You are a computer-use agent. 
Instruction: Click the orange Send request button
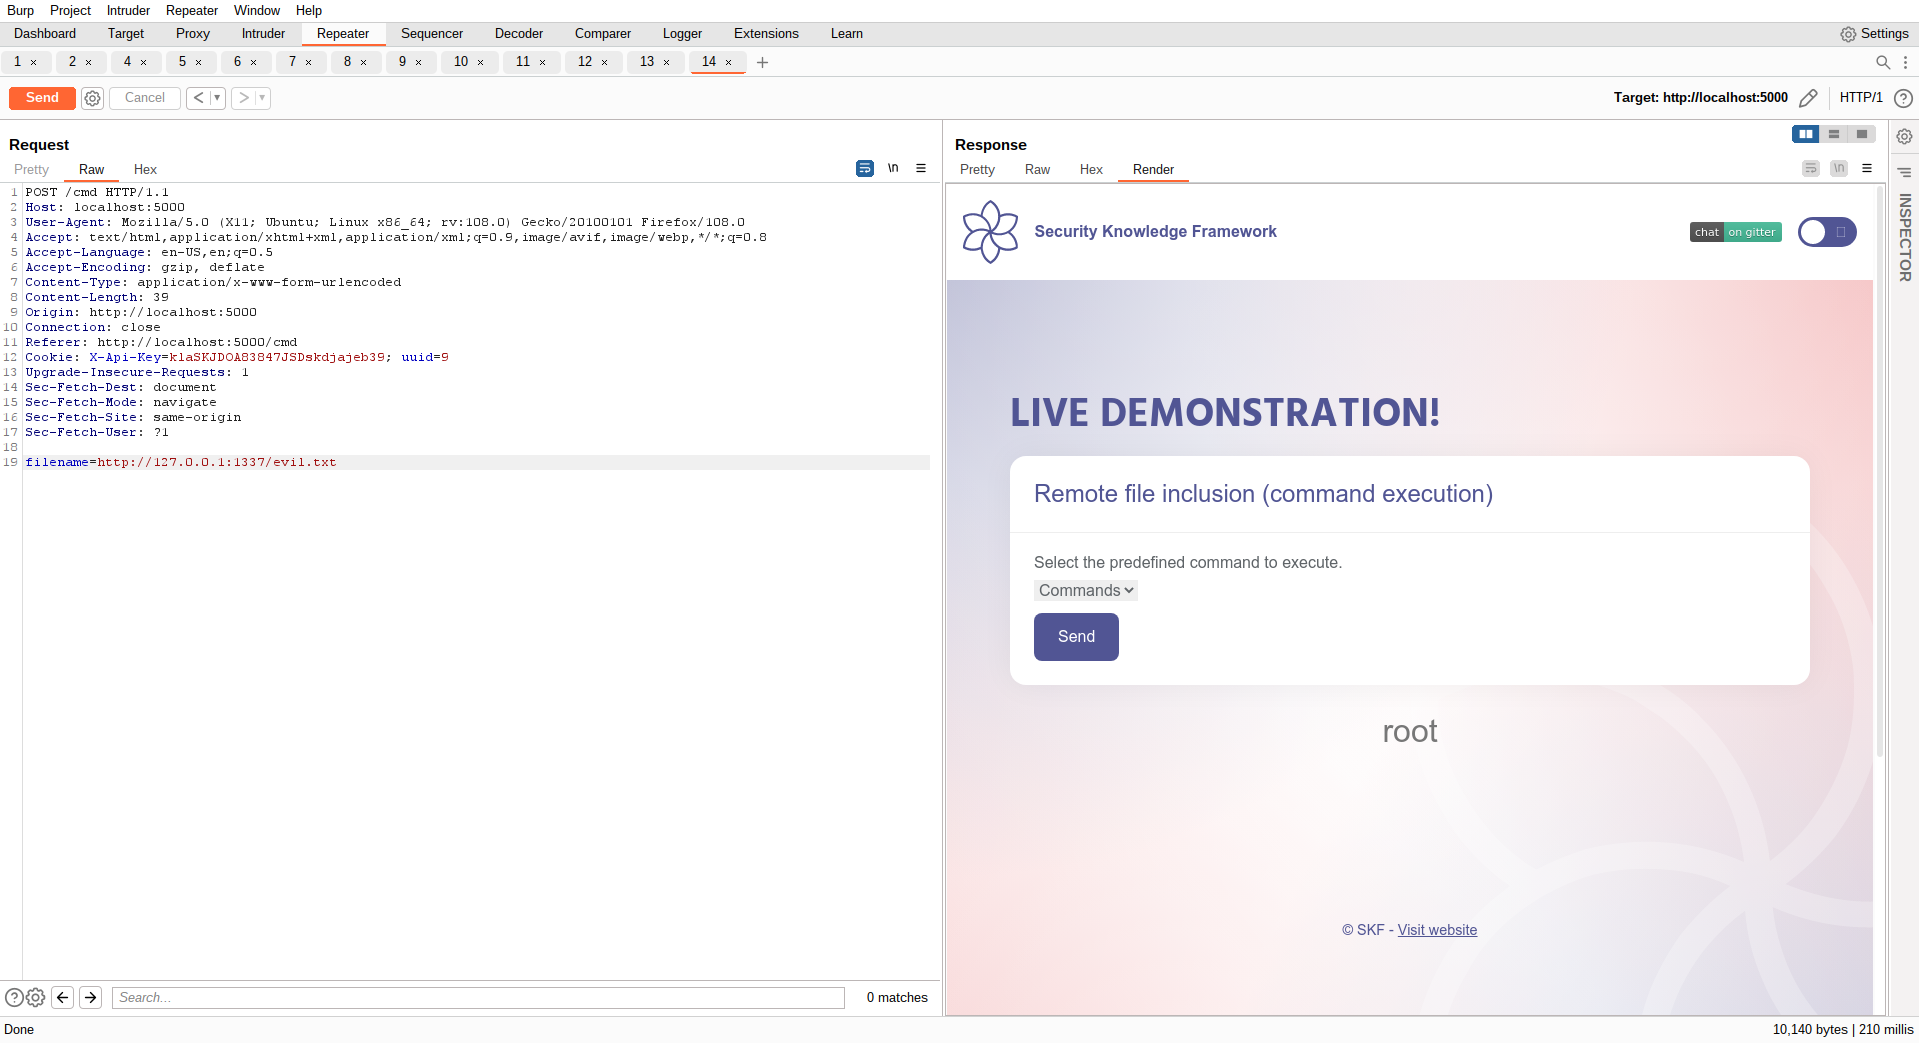tap(42, 98)
